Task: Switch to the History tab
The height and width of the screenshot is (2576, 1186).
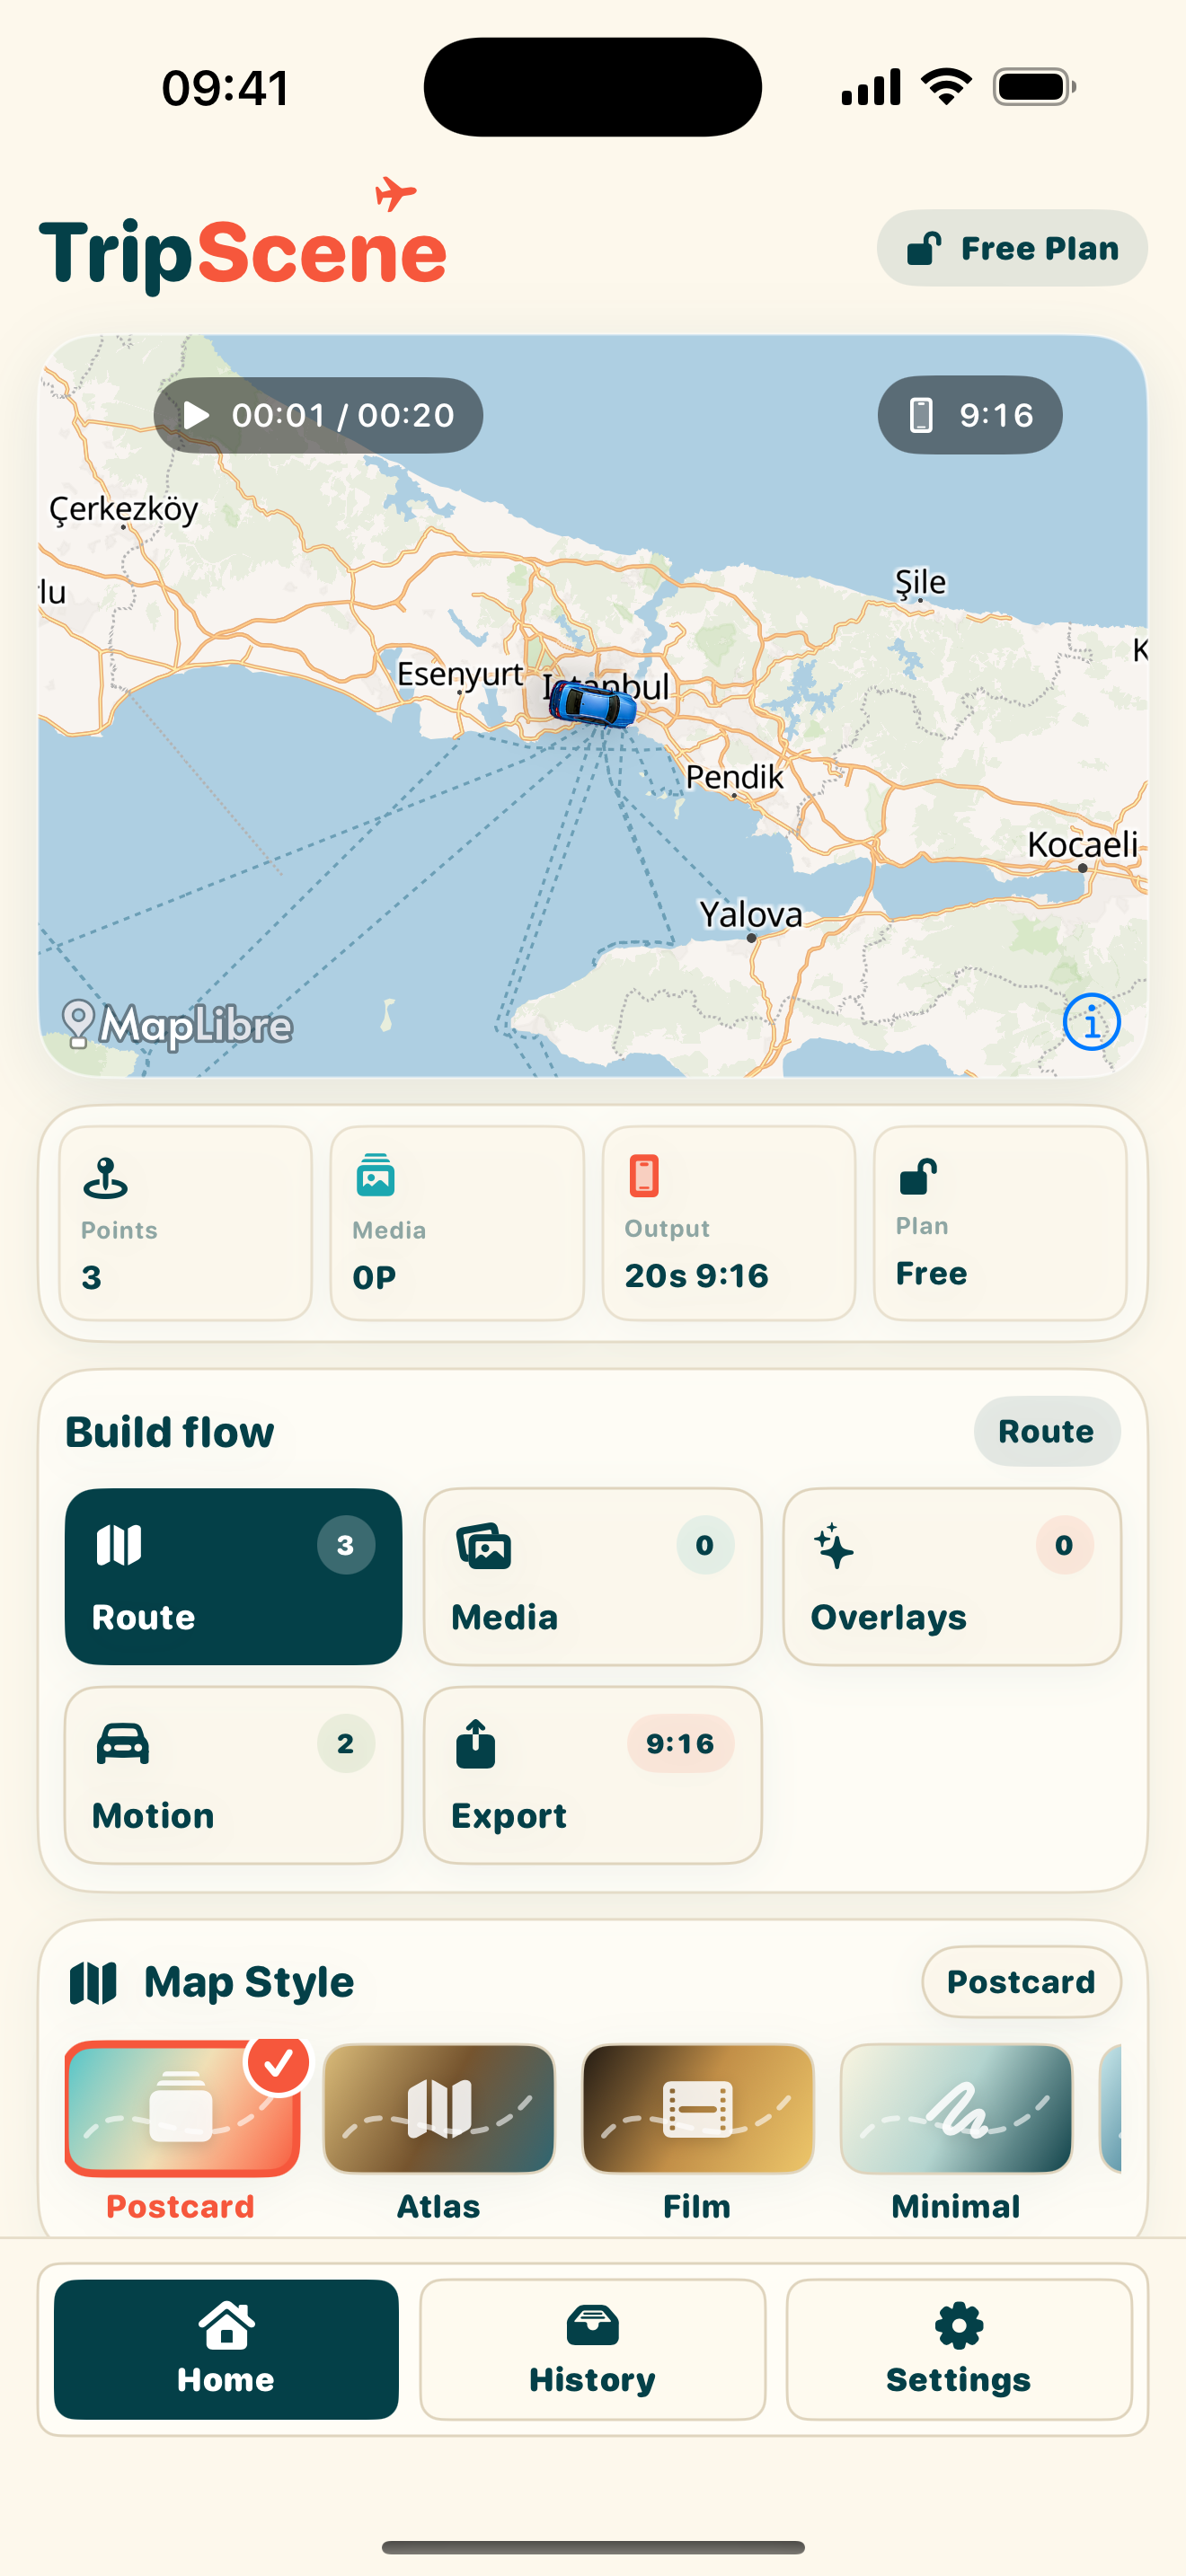Action: point(592,2349)
